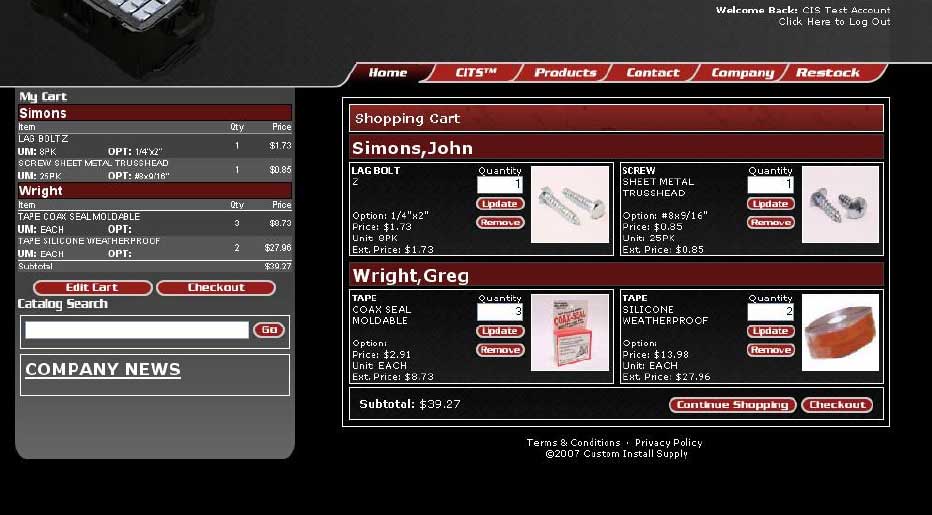Click Here to Log Out link
Viewport: 932px width, 515px height.
click(x=833, y=22)
